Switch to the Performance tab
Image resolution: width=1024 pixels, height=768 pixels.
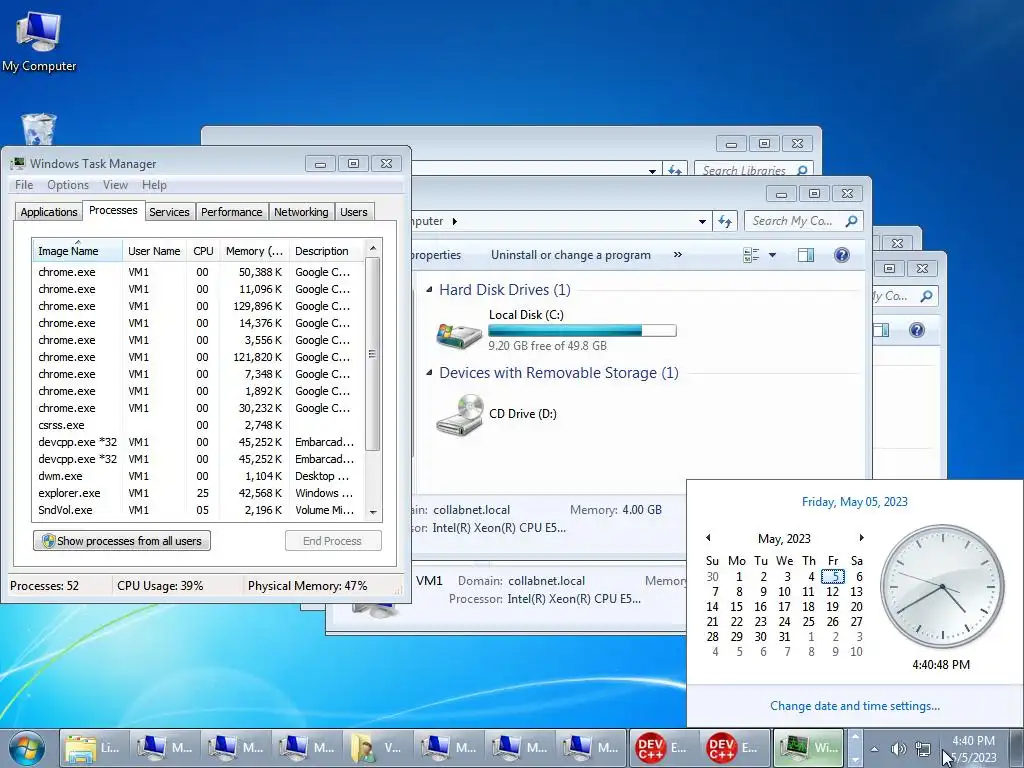[x=231, y=212]
